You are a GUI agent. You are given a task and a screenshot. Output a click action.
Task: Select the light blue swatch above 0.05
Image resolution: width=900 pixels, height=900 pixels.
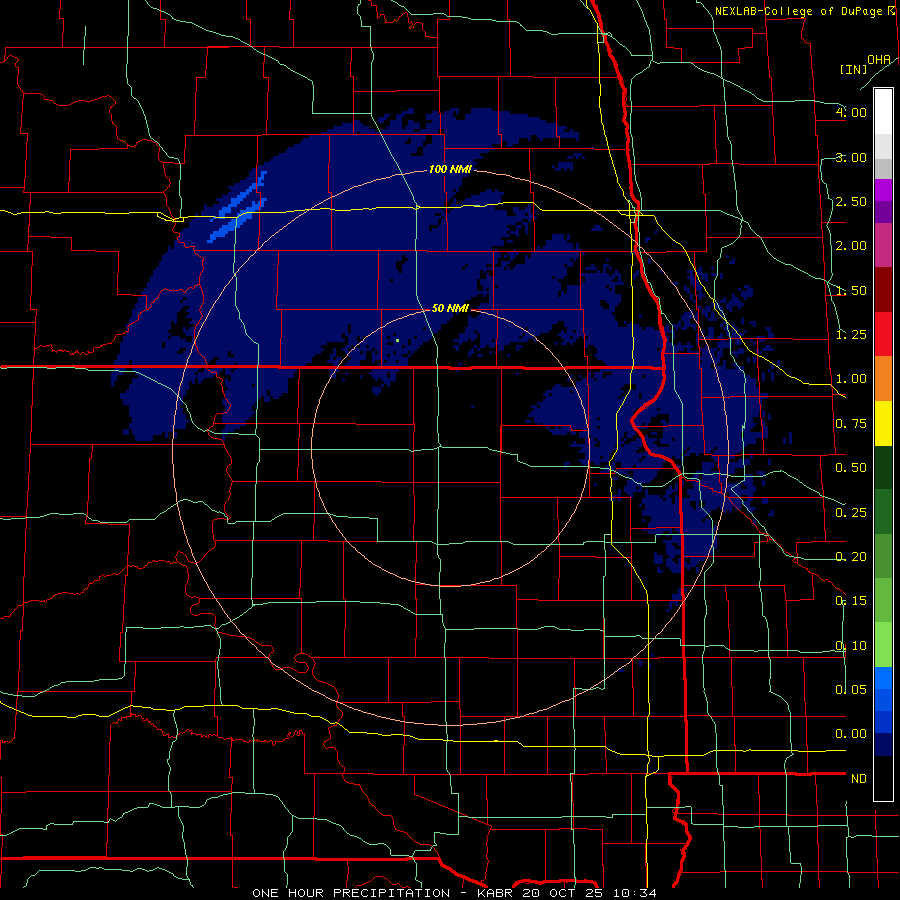point(883,678)
